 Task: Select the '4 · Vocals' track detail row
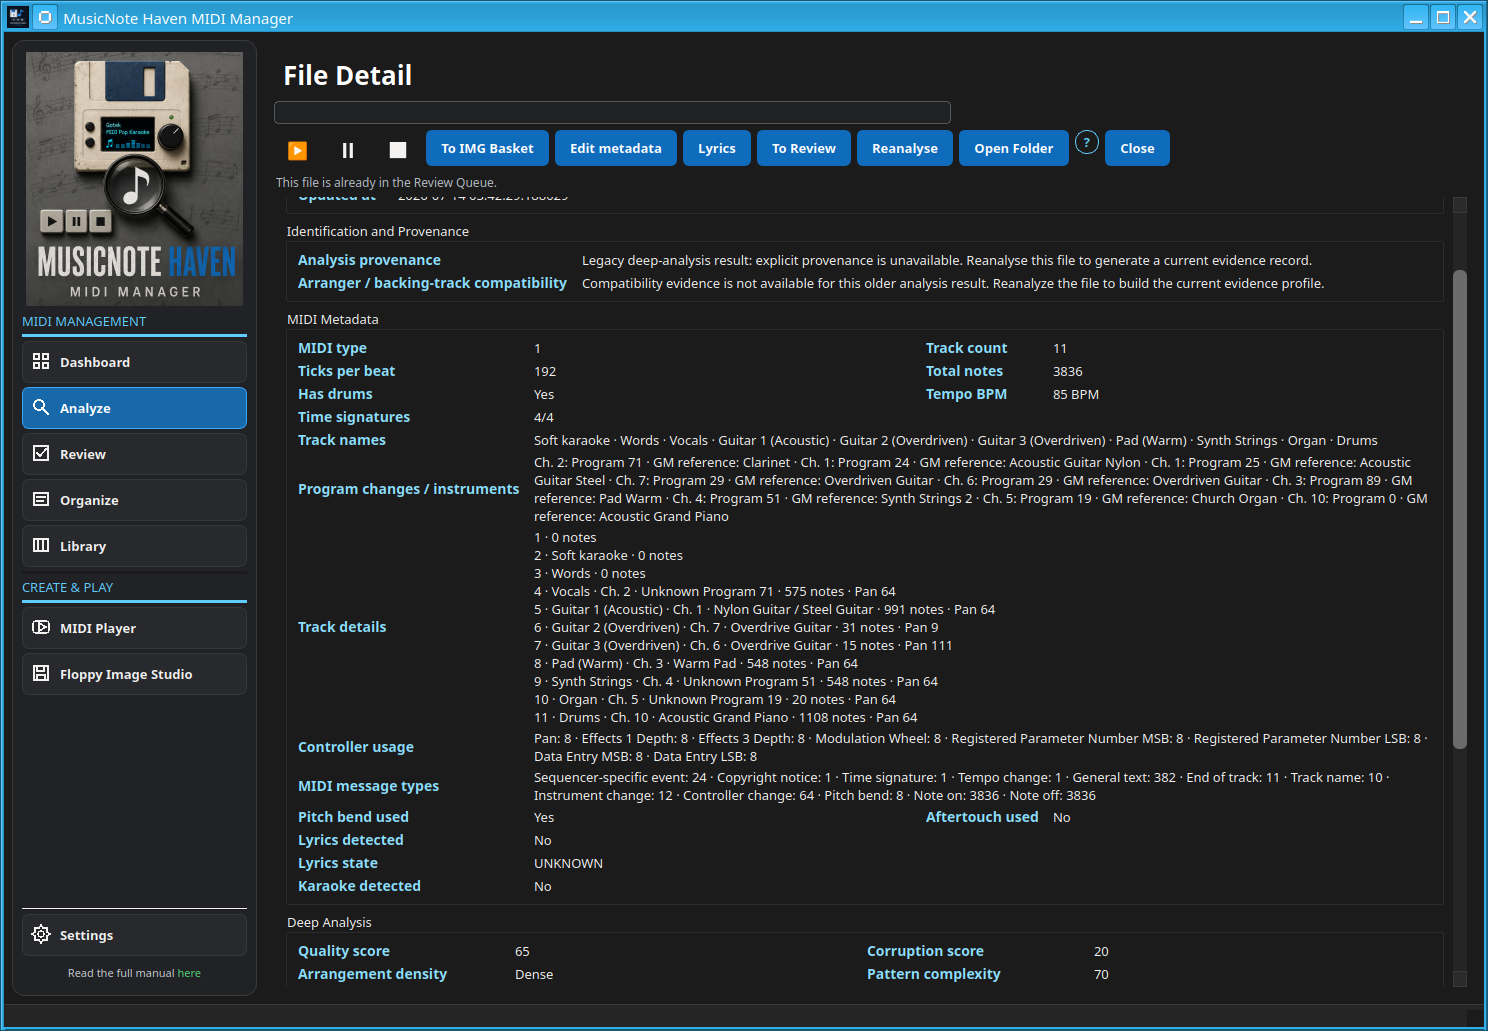pyautogui.click(x=715, y=591)
